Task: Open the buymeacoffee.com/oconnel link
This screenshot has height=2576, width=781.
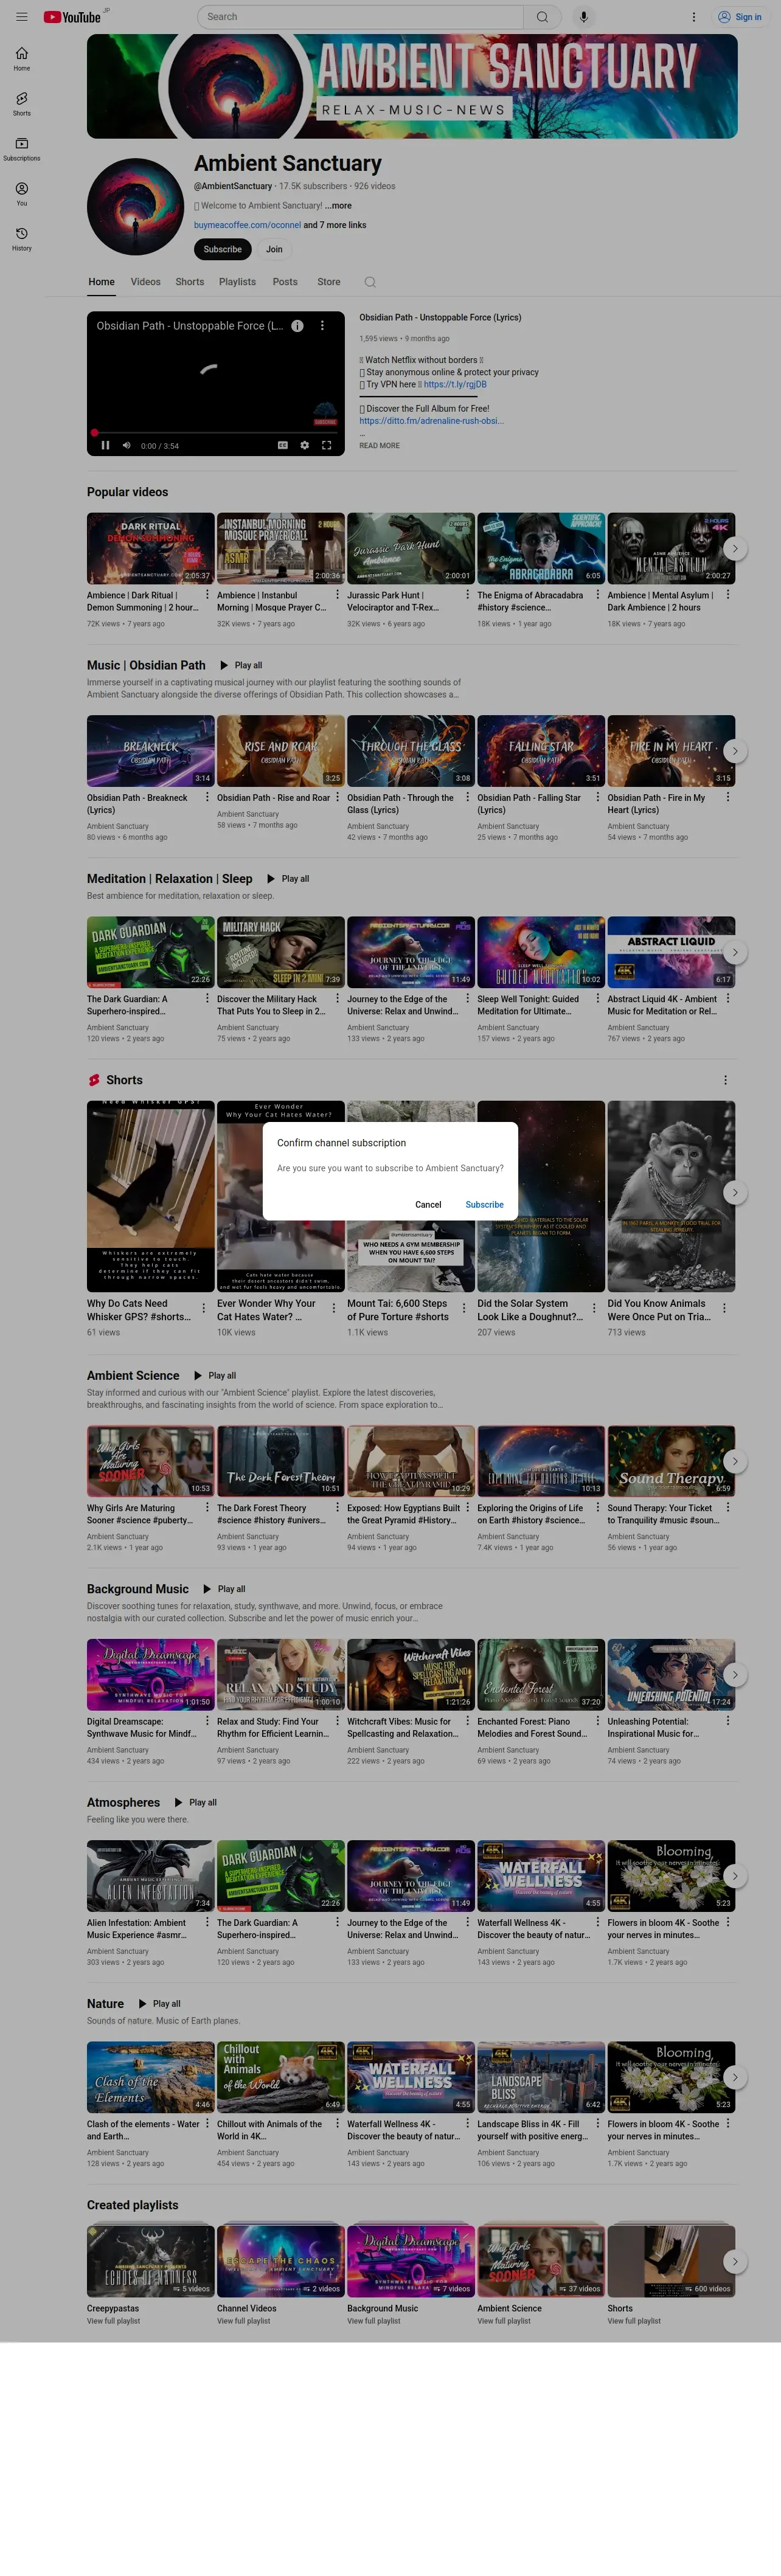Action: click(247, 225)
